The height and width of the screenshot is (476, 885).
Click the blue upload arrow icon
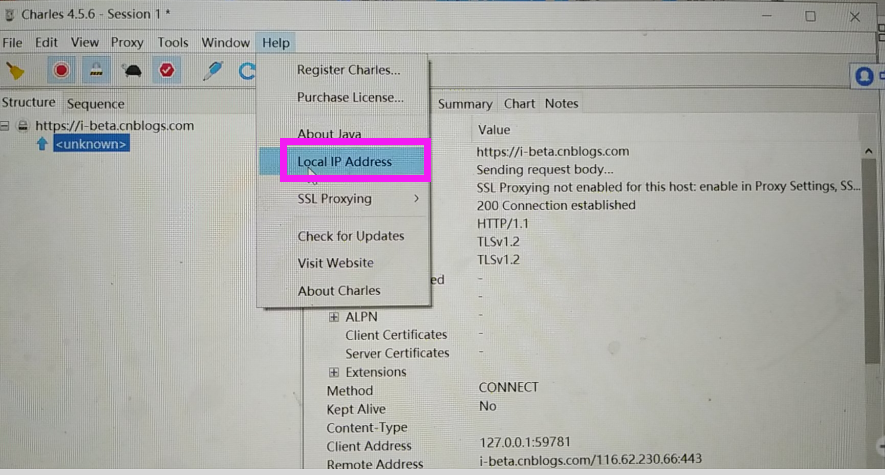[x=42, y=144]
